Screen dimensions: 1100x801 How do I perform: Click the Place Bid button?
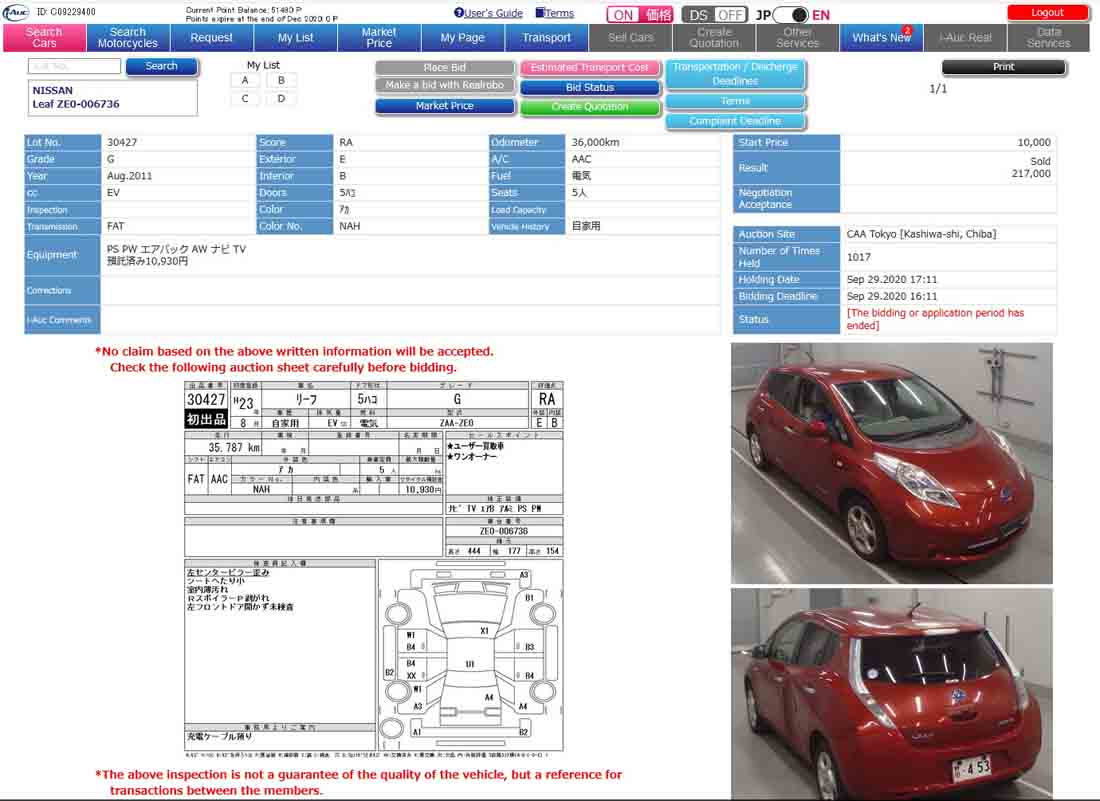coord(445,67)
